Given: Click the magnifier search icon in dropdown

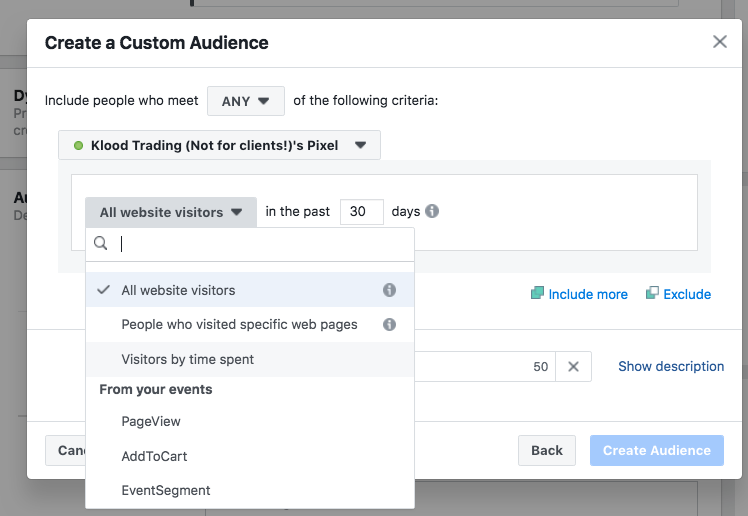Looking at the screenshot, I should pos(101,244).
